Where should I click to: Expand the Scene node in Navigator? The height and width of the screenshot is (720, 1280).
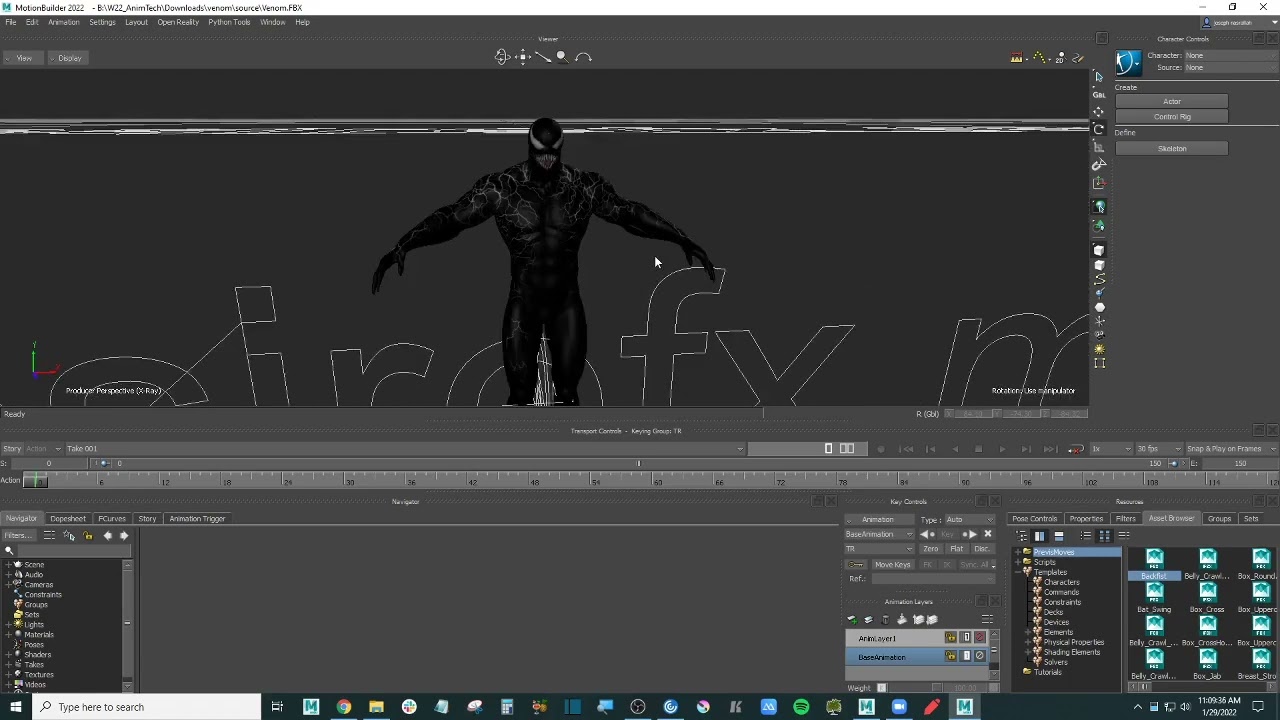point(9,565)
